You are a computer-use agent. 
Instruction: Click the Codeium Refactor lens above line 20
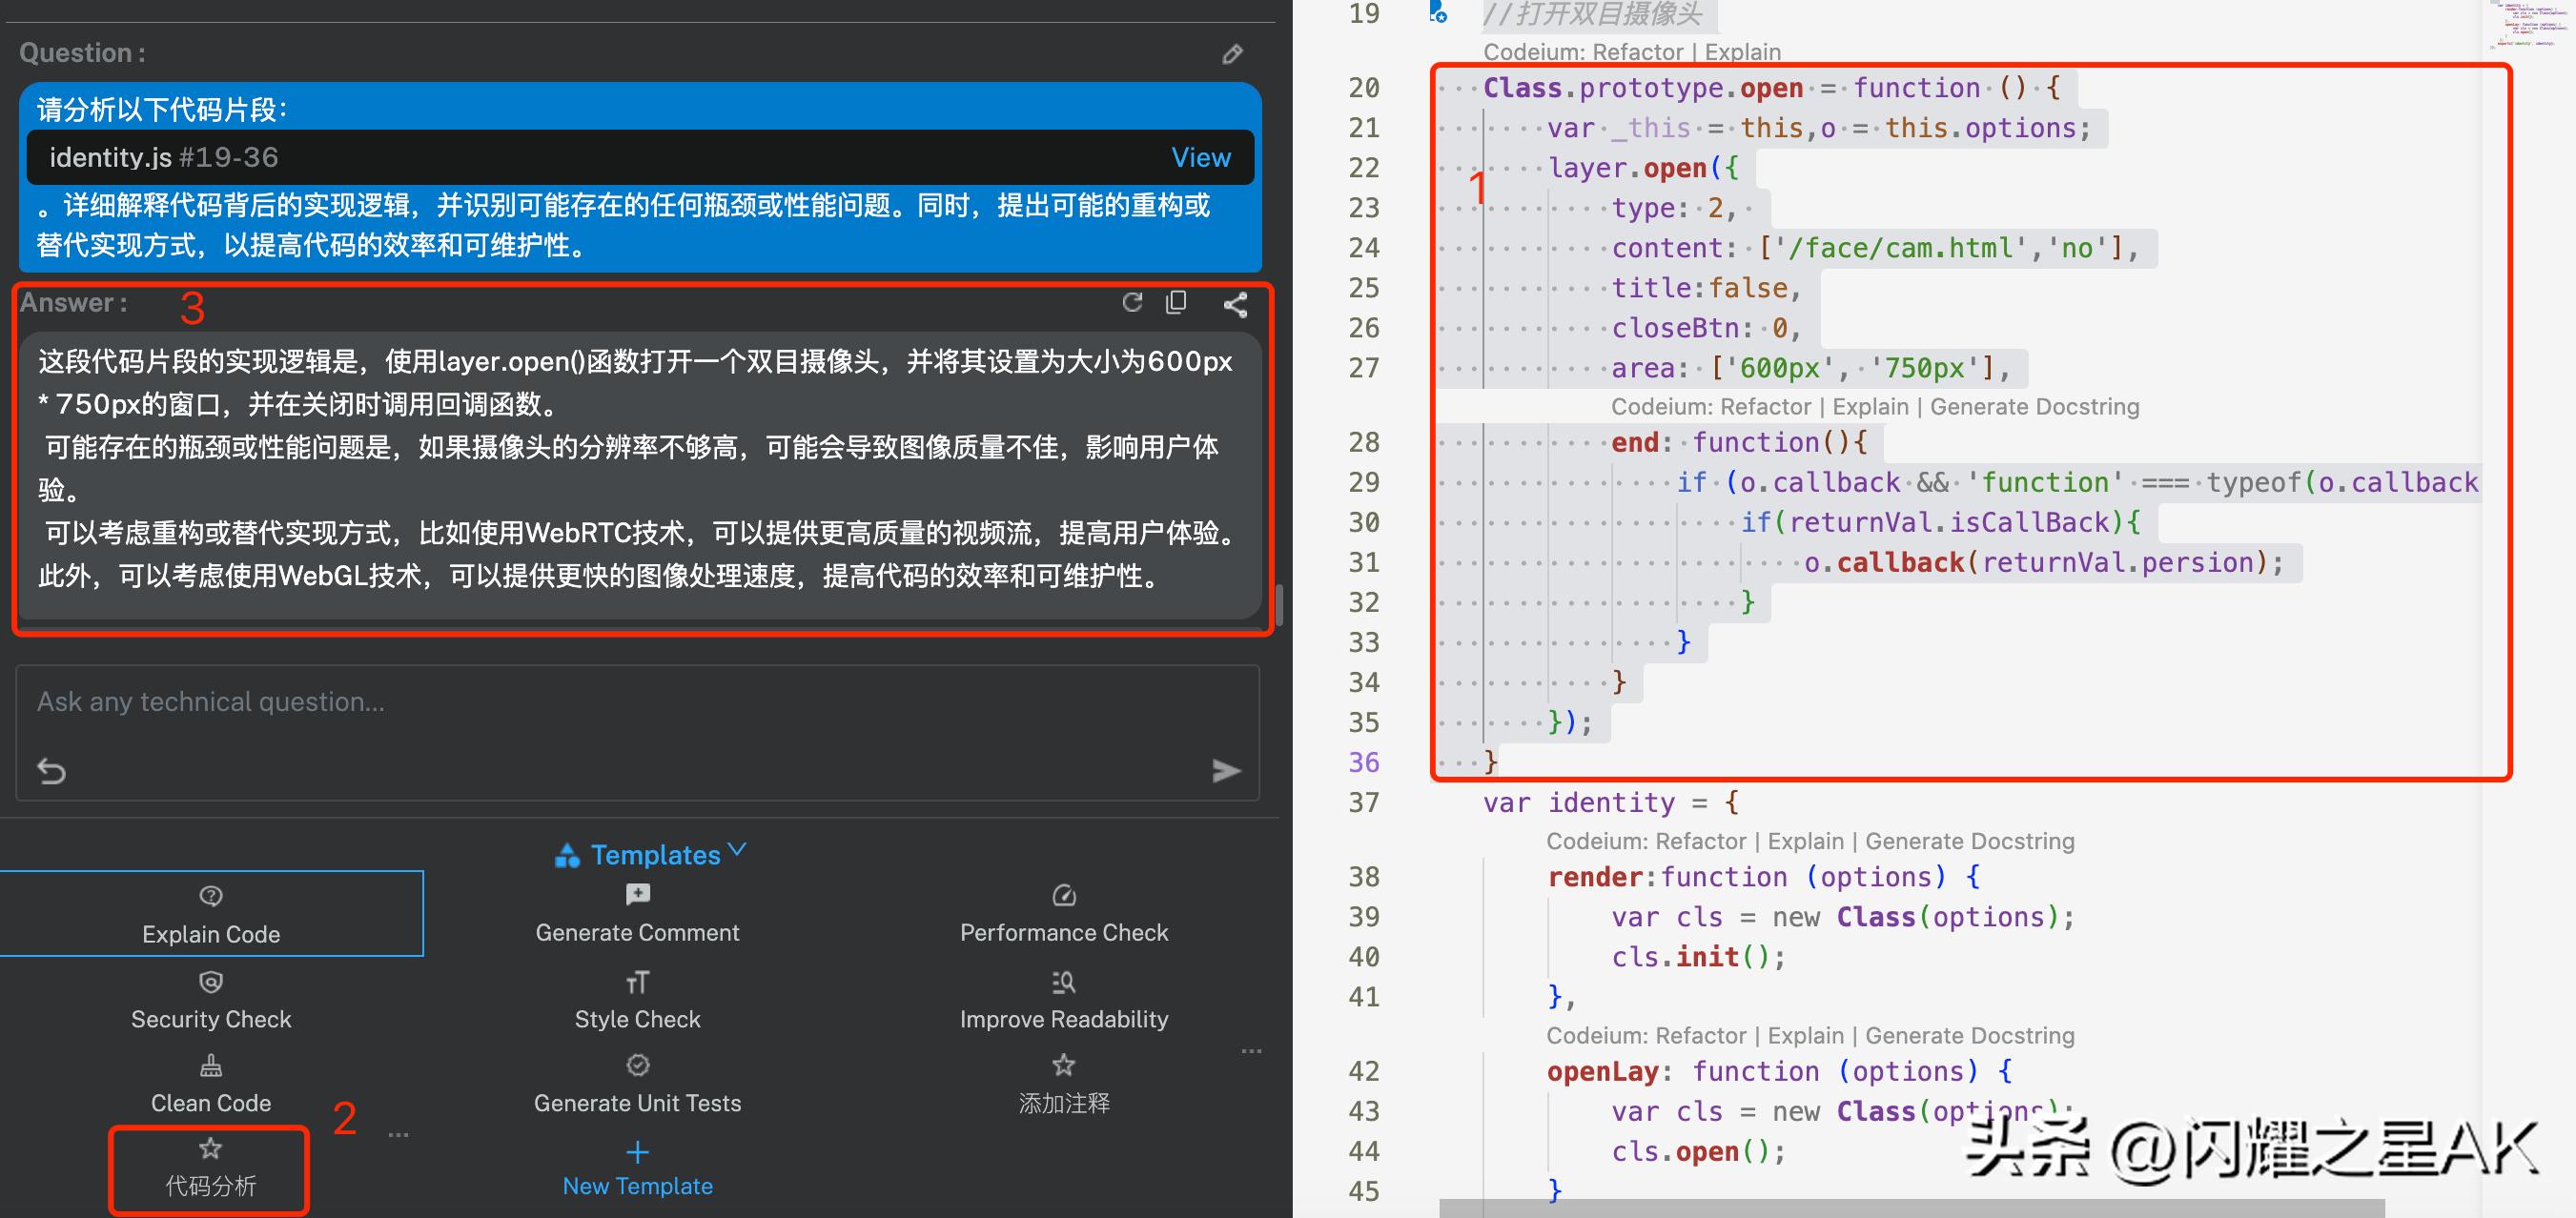[x=1638, y=52]
